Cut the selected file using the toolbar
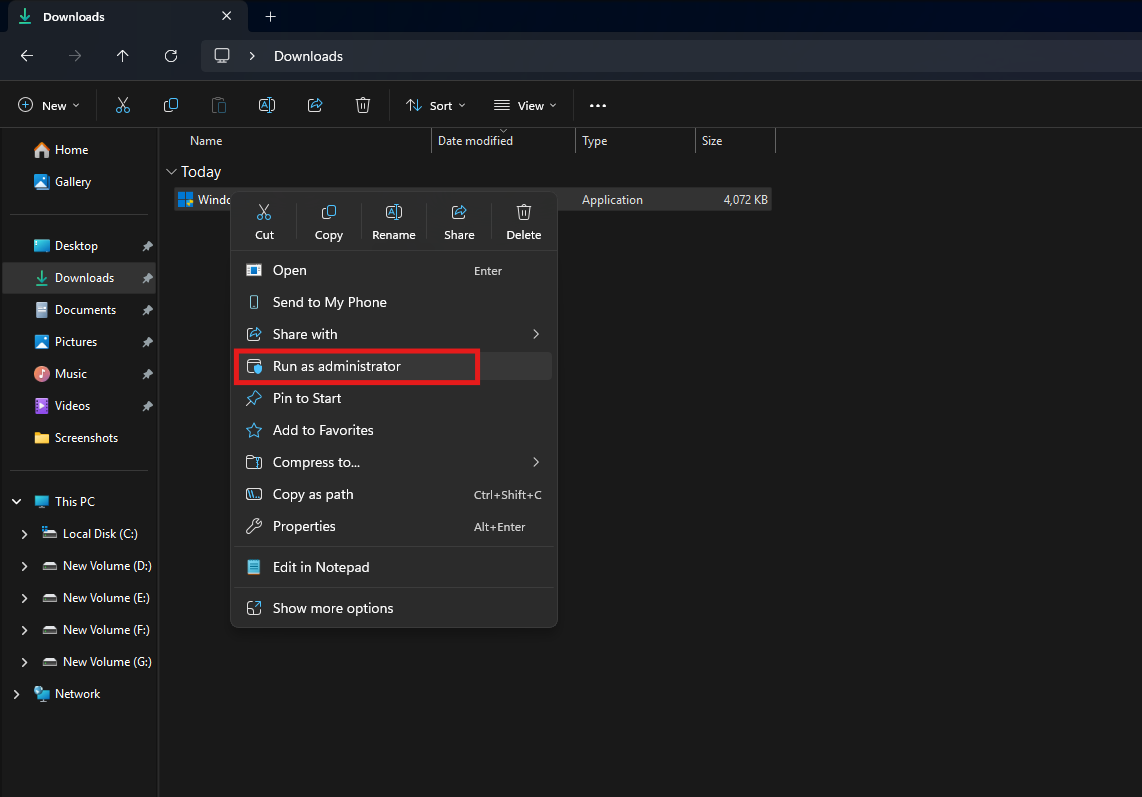This screenshot has width=1142, height=797. tap(123, 105)
